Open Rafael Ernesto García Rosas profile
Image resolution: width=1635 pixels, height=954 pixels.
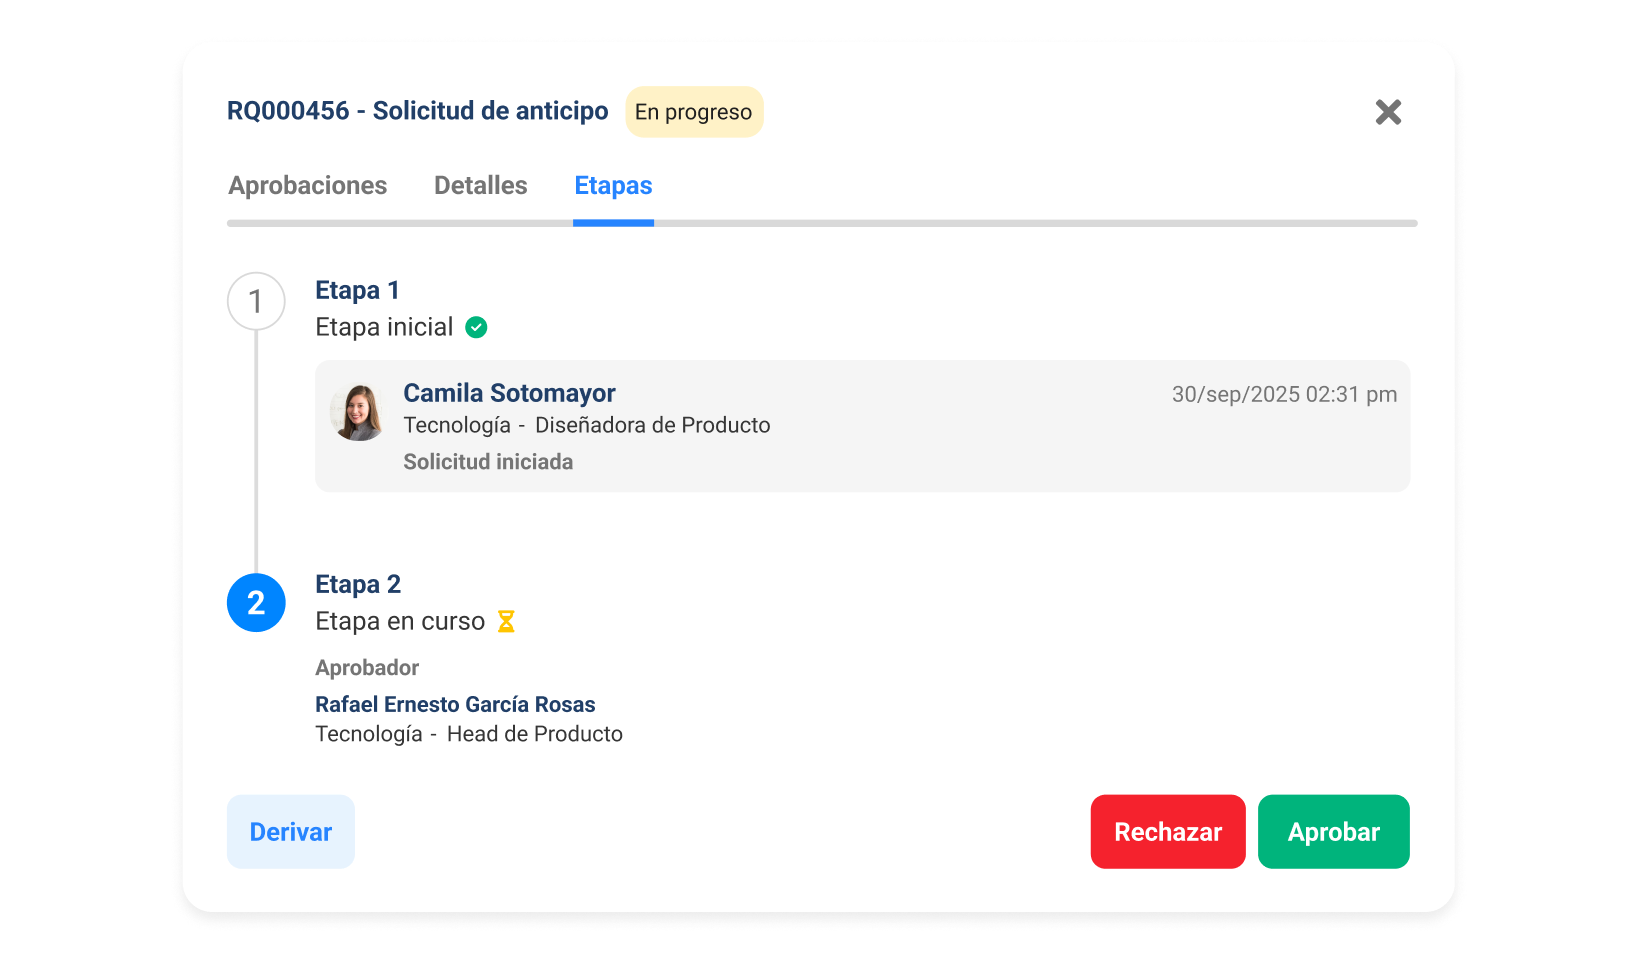pyautogui.click(x=455, y=704)
